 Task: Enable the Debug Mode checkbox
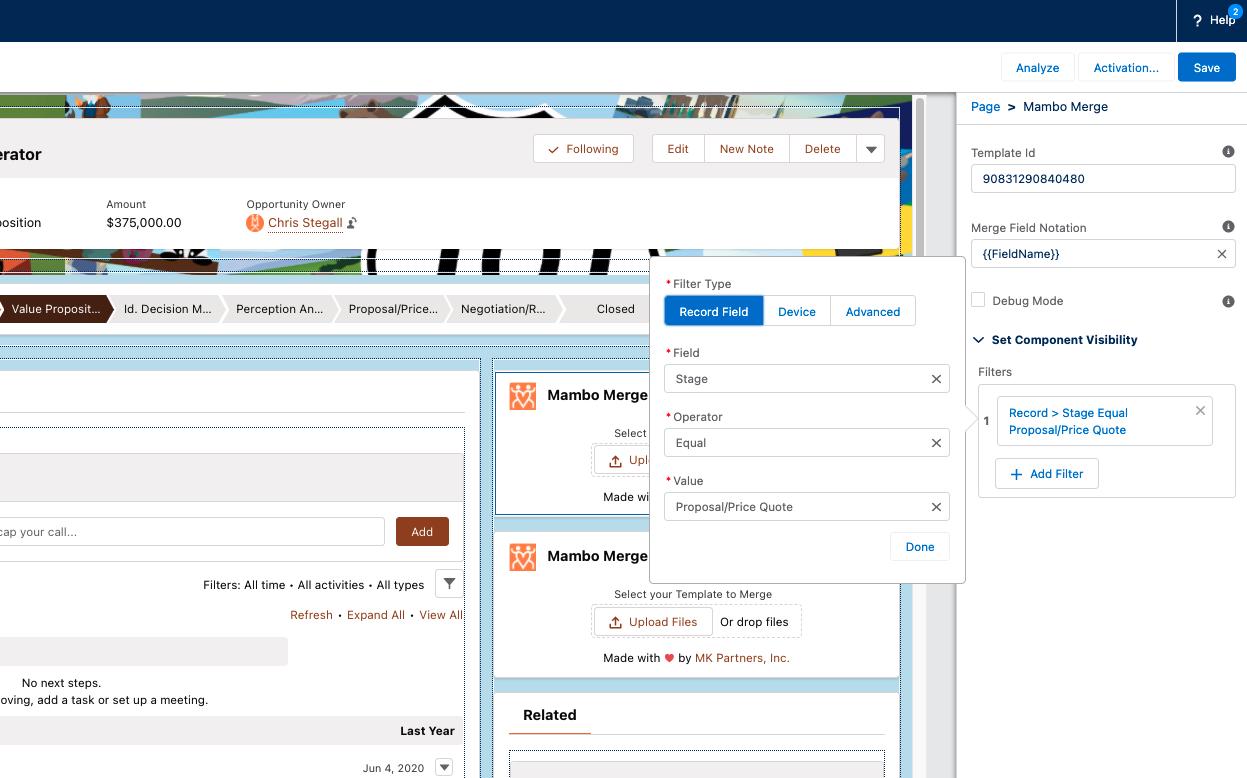(x=978, y=300)
